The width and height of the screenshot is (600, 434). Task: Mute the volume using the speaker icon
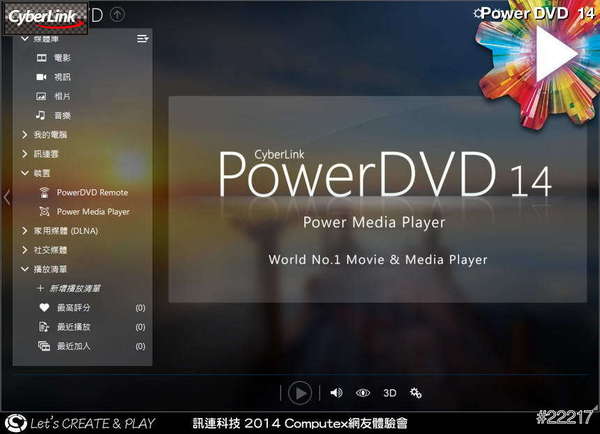pos(336,393)
